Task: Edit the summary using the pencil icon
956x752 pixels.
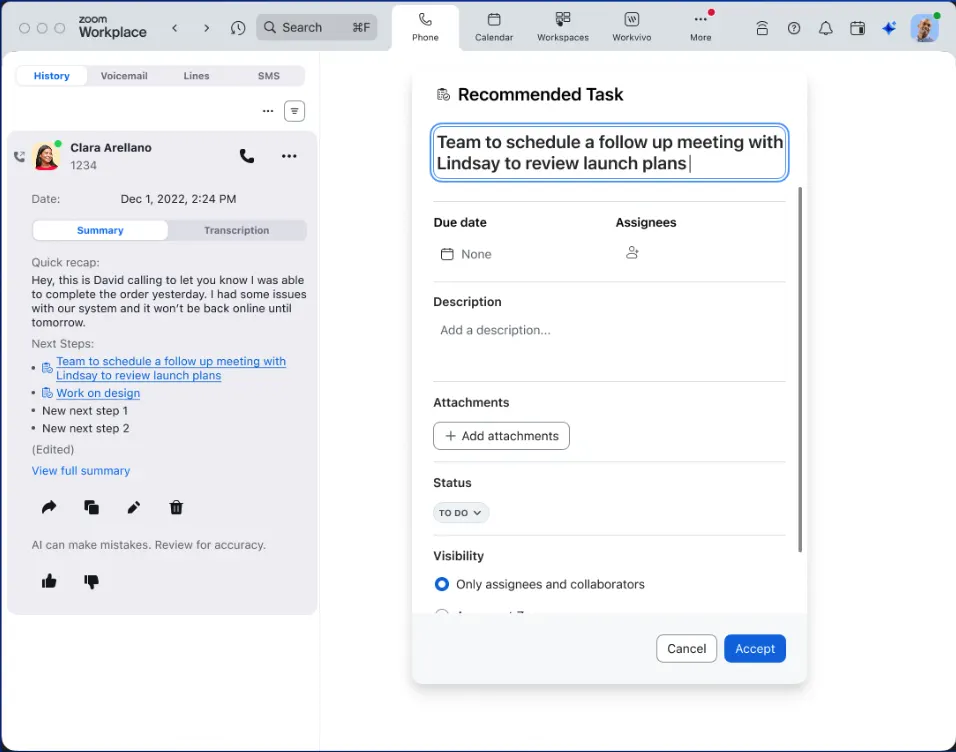Action: pyautogui.click(x=133, y=507)
